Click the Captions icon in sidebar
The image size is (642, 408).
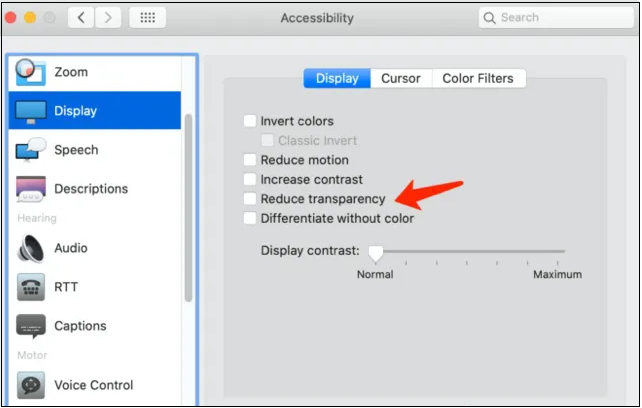tap(30, 326)
